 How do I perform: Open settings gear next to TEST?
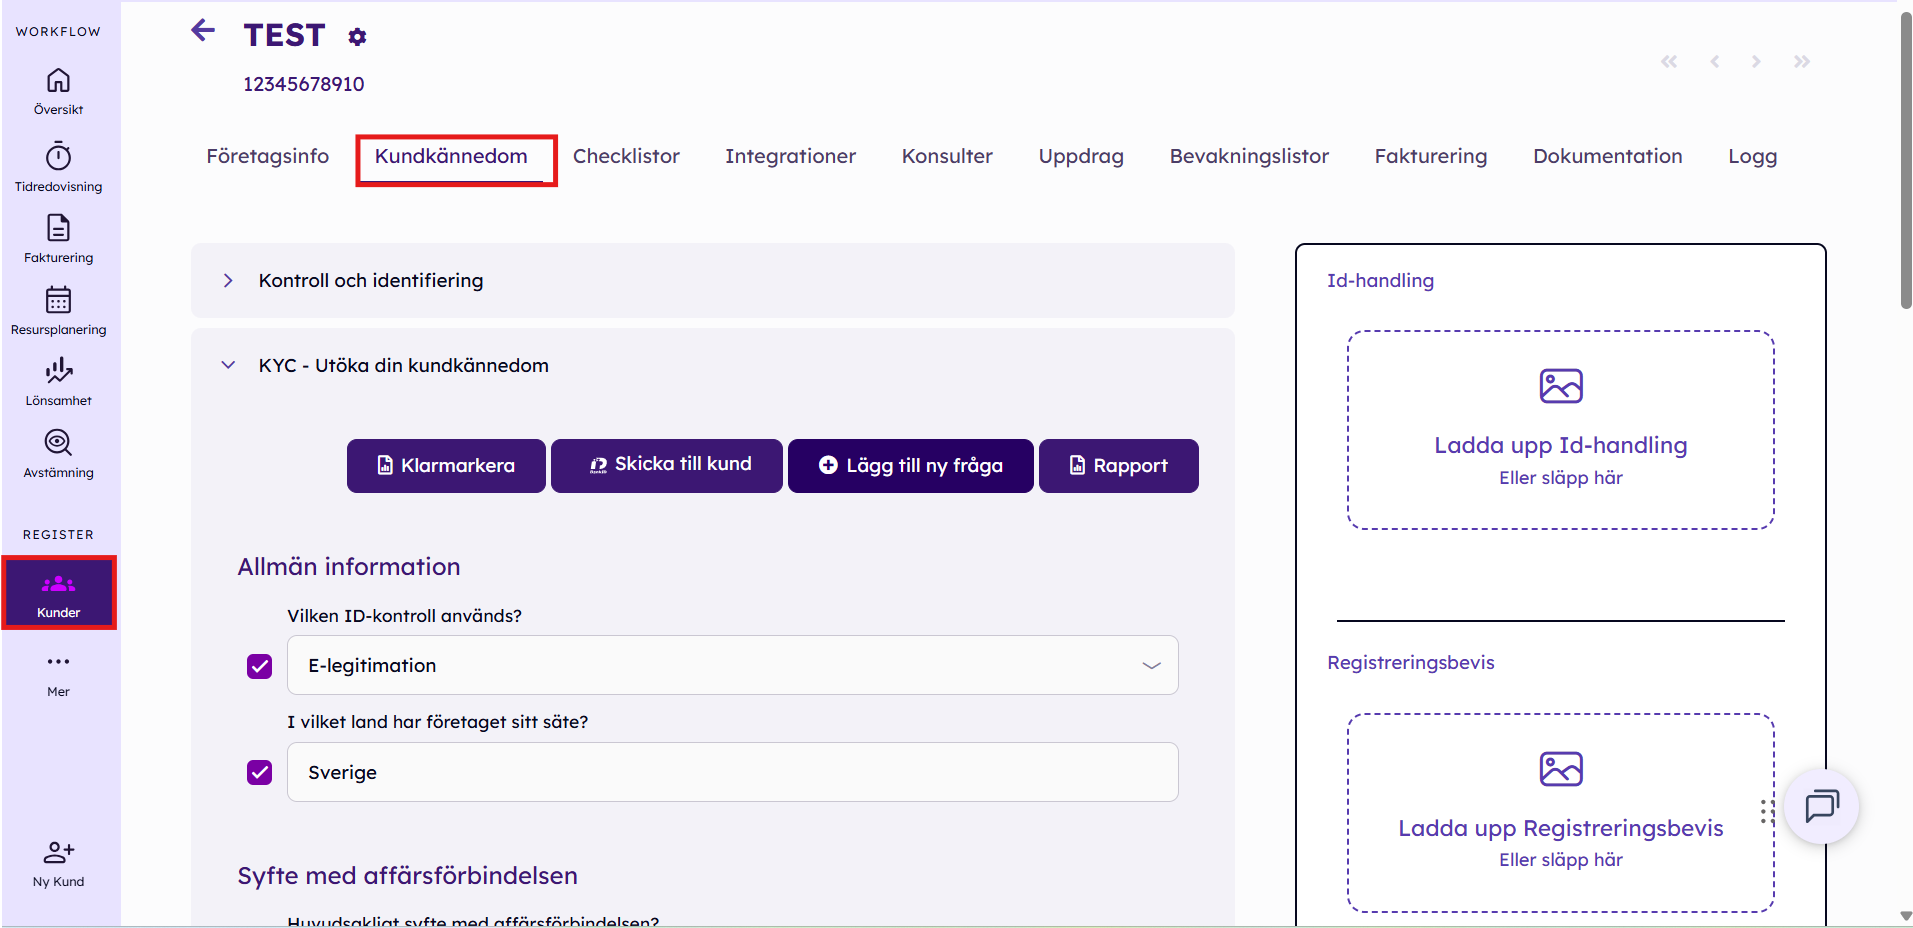pyautogui.click(x=357, y=37)
